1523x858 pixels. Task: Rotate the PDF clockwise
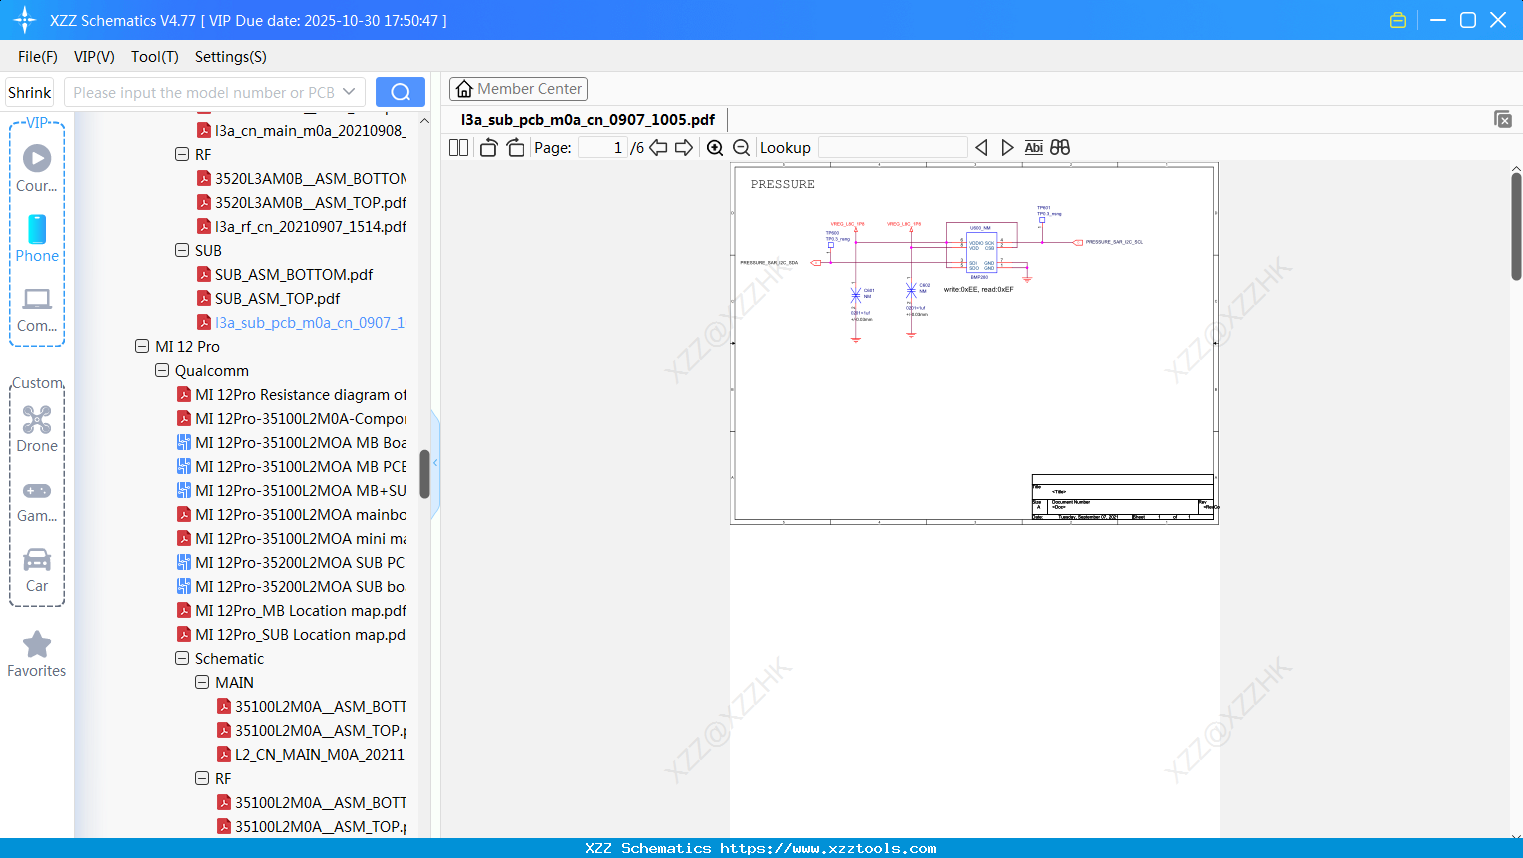514,147
